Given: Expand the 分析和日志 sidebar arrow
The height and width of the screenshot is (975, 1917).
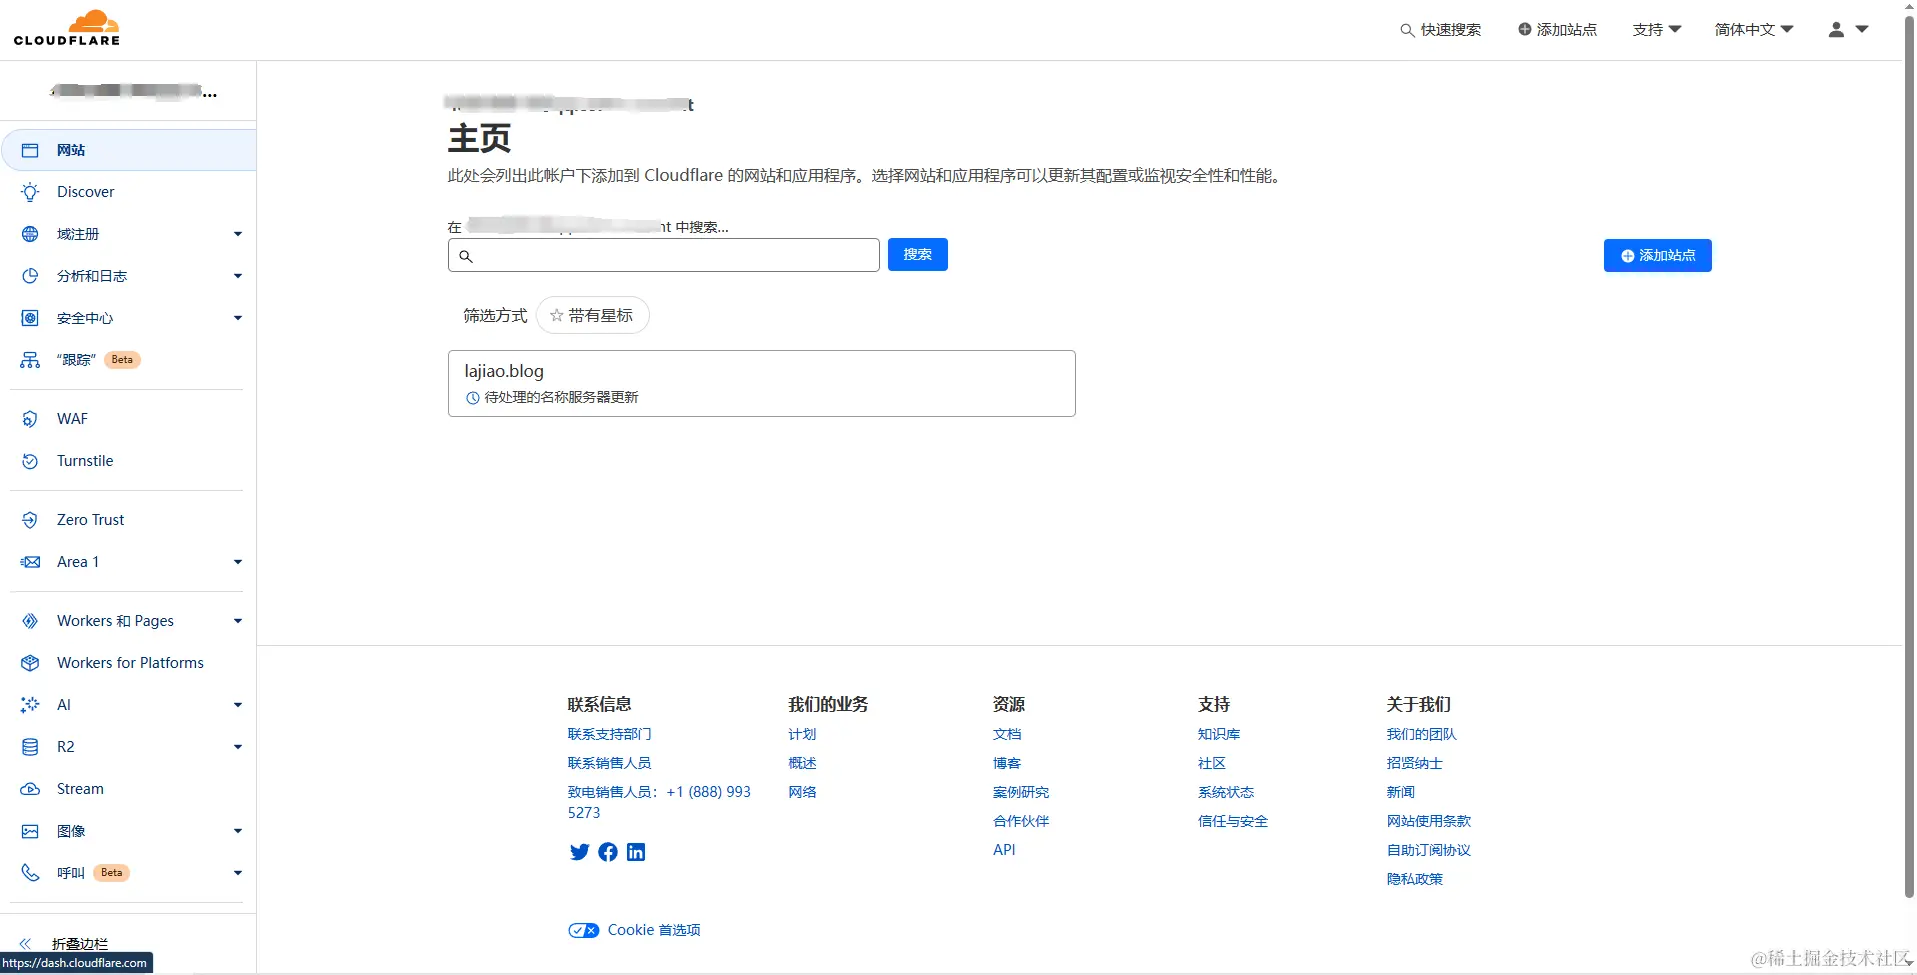Looking at the screenshot, I should (238, 276).
